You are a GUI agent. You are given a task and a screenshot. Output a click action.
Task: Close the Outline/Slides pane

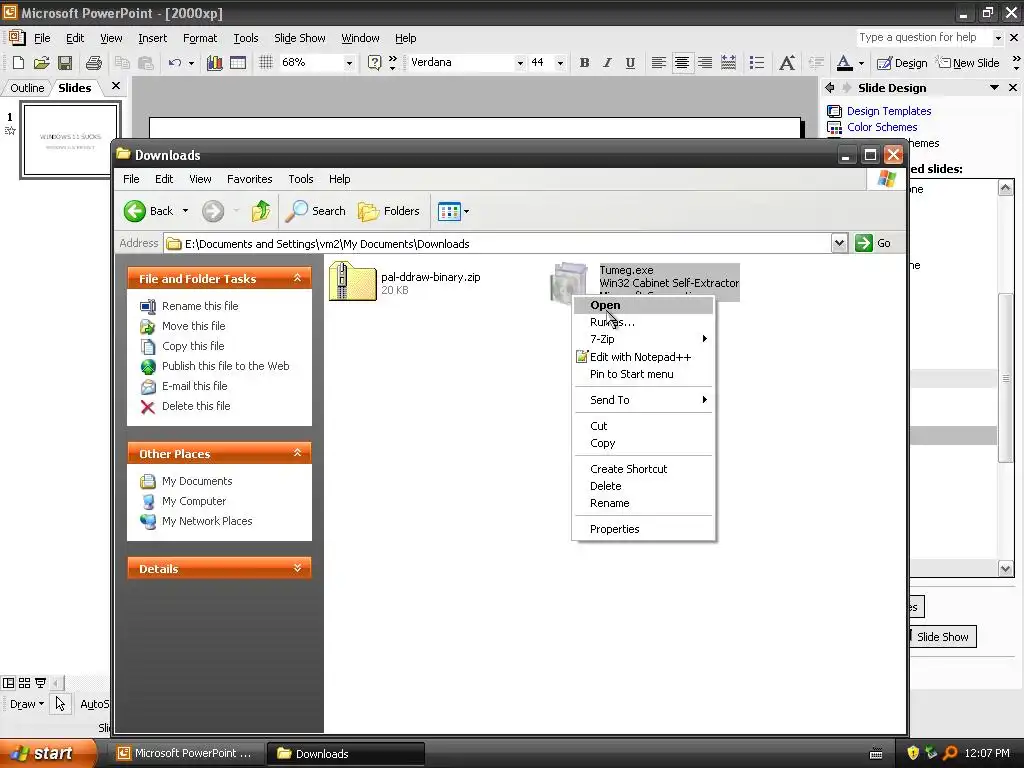pyautogui.click(x=116, y=86)
